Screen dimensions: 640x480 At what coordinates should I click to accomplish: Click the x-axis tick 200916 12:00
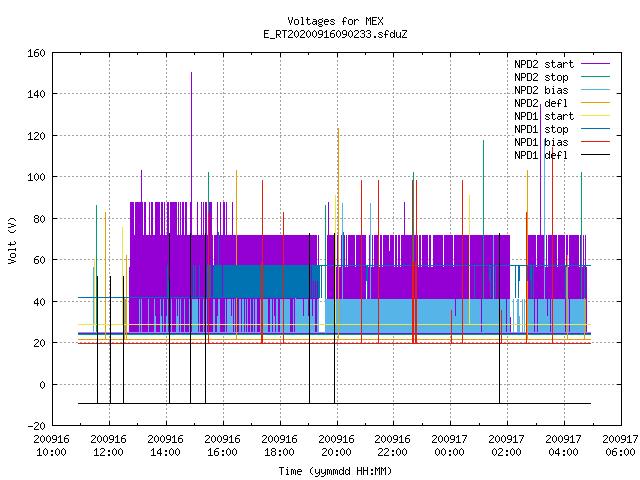109,446
